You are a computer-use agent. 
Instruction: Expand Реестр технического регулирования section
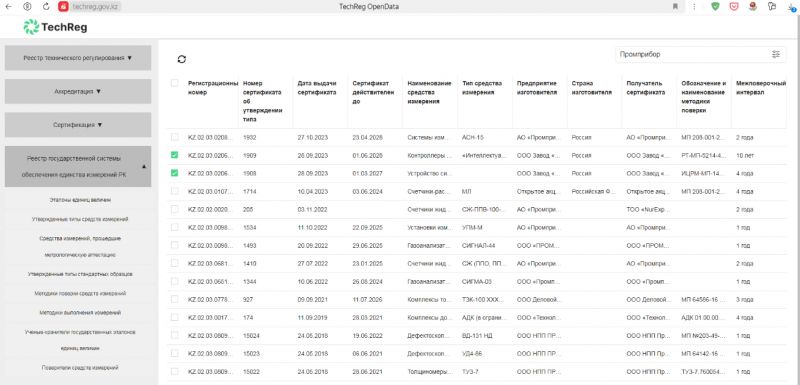tap(78, 58)
